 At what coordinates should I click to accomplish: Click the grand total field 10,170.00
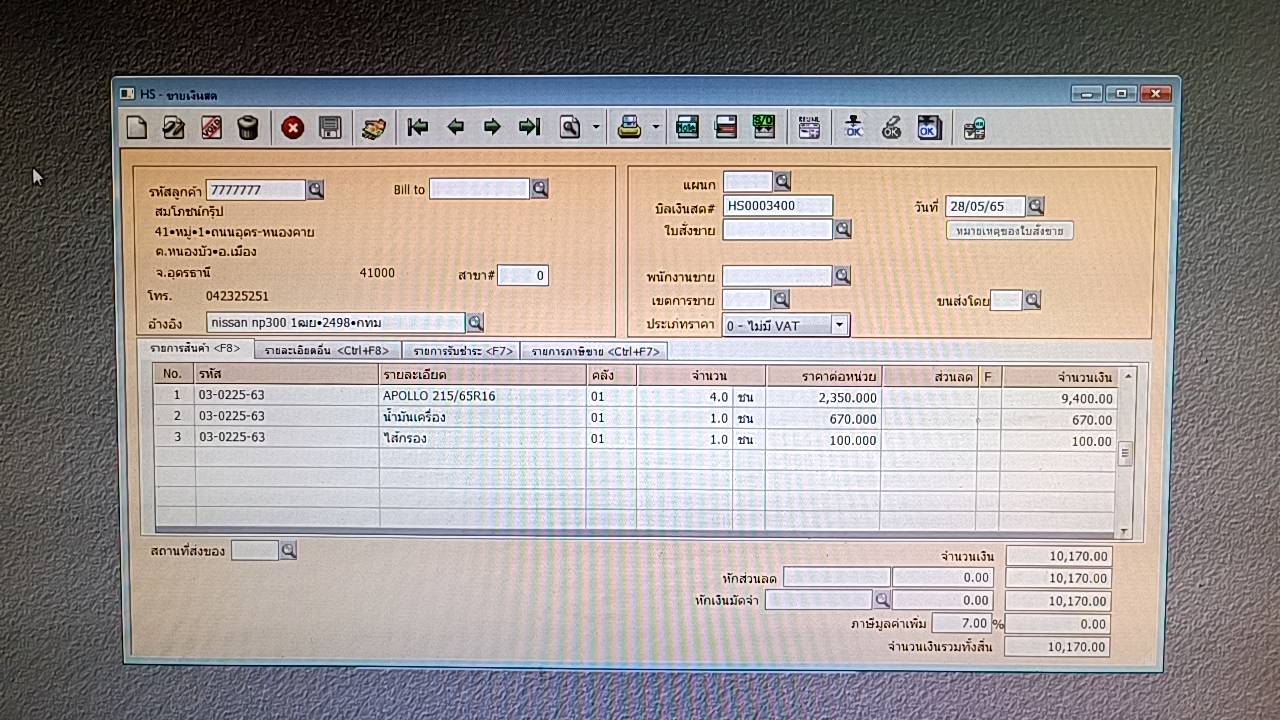coord(1057,647)
